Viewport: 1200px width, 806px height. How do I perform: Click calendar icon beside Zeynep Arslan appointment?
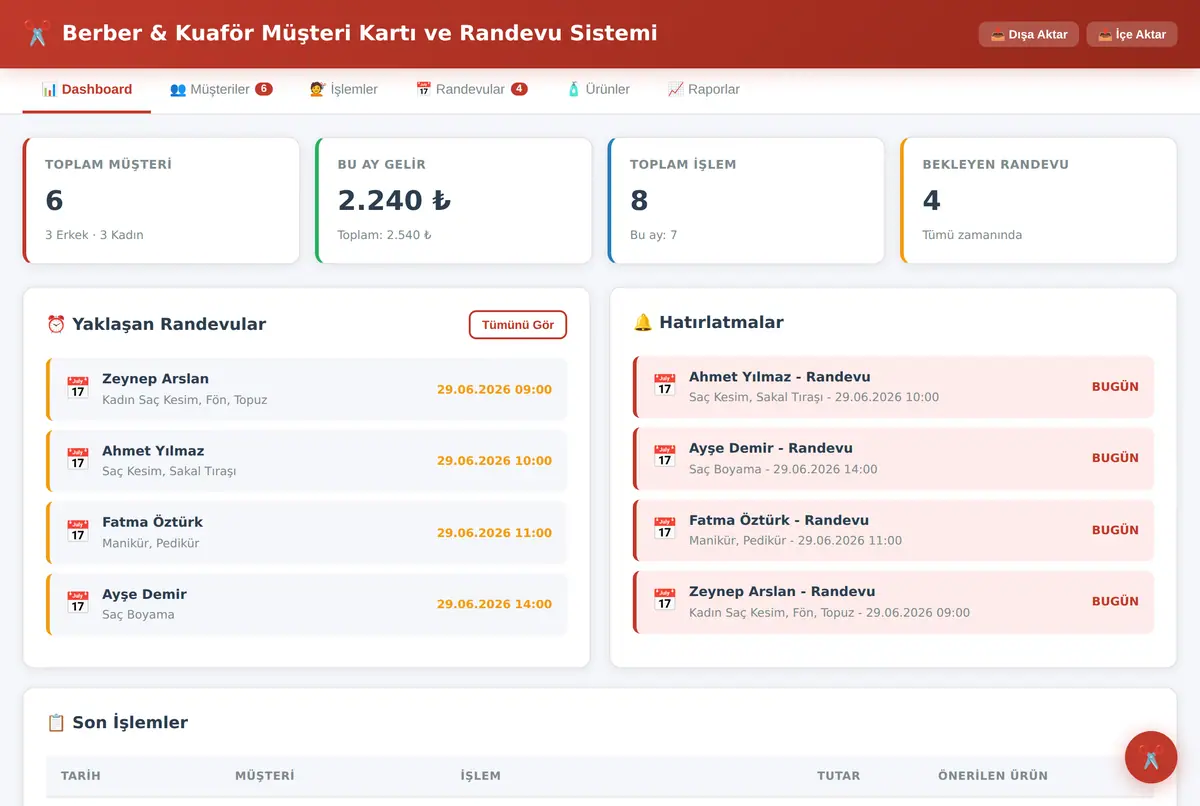pyautogui.click(x=78, y=388)
